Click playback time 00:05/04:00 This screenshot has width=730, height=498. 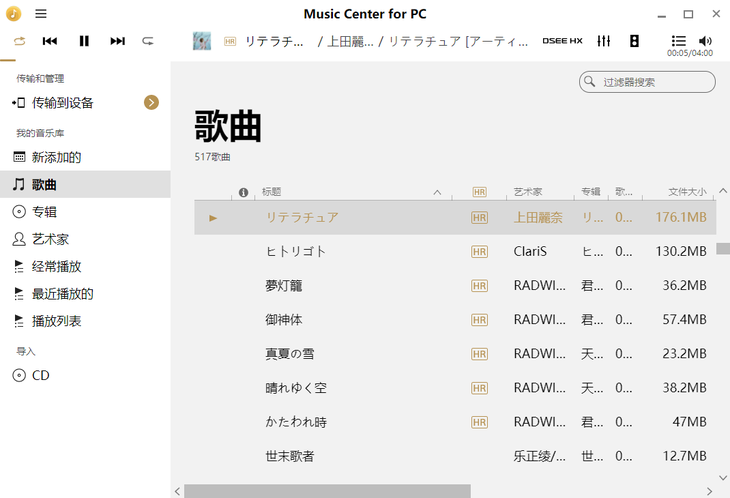pyautogui.click(x=689, y=53)
